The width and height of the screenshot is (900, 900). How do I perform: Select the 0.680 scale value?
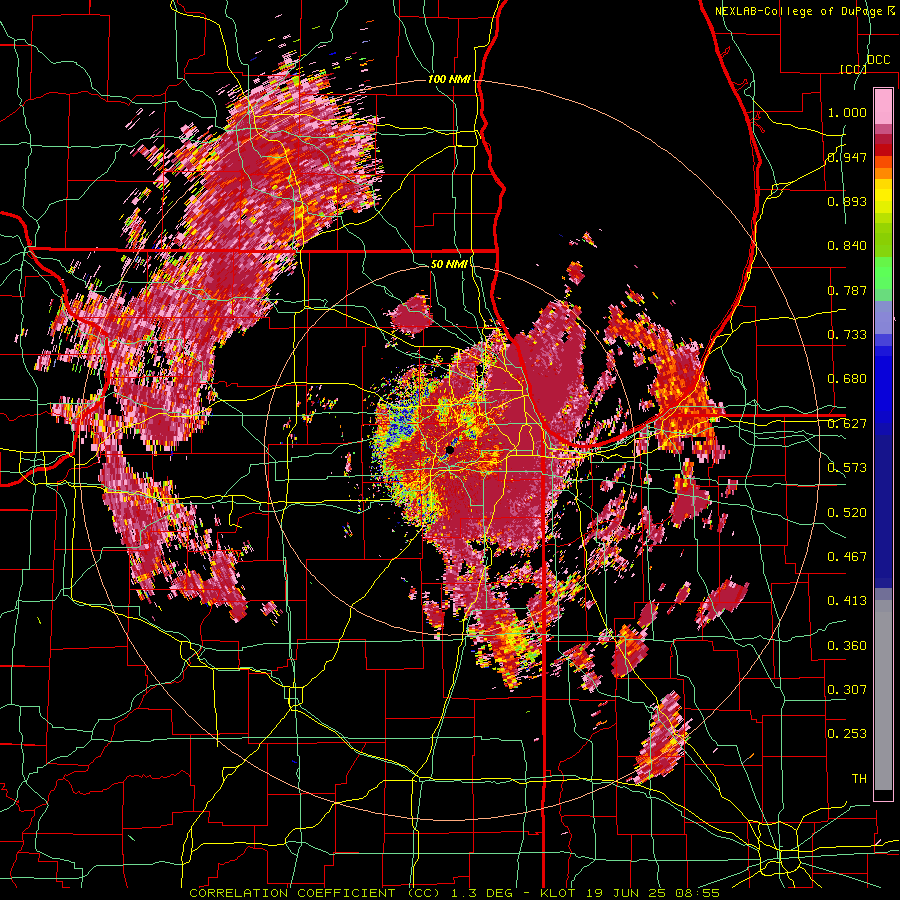click(847, 379)
